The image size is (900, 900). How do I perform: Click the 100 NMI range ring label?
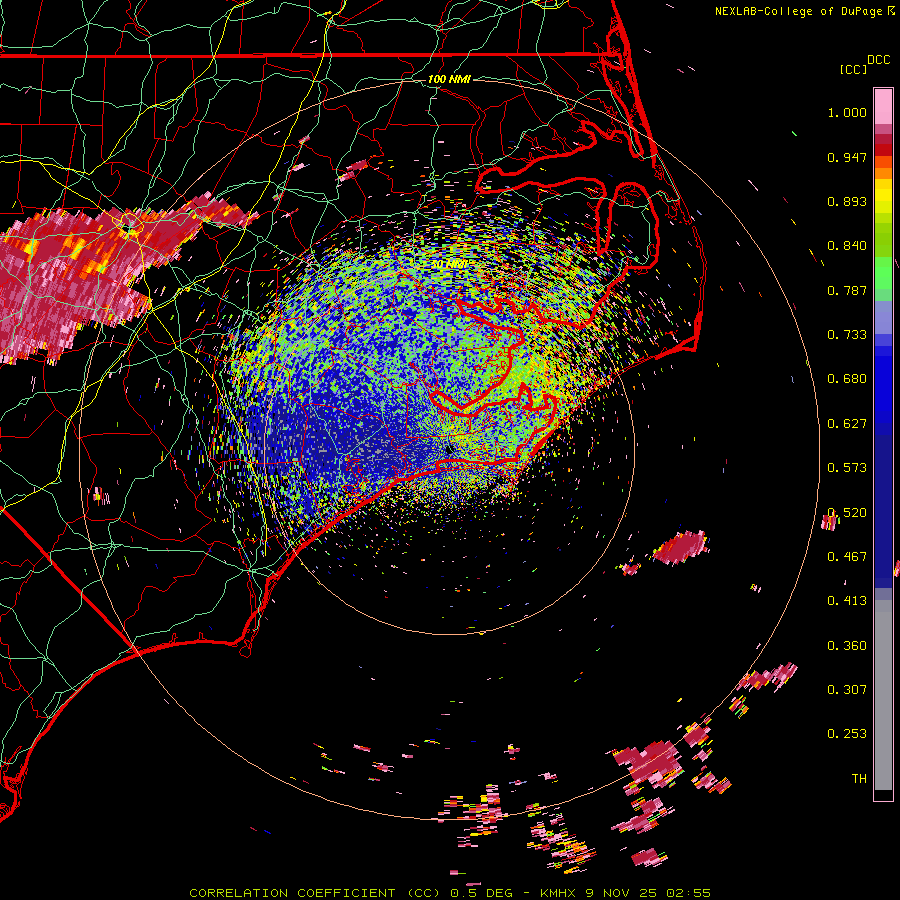coord(449,79)
